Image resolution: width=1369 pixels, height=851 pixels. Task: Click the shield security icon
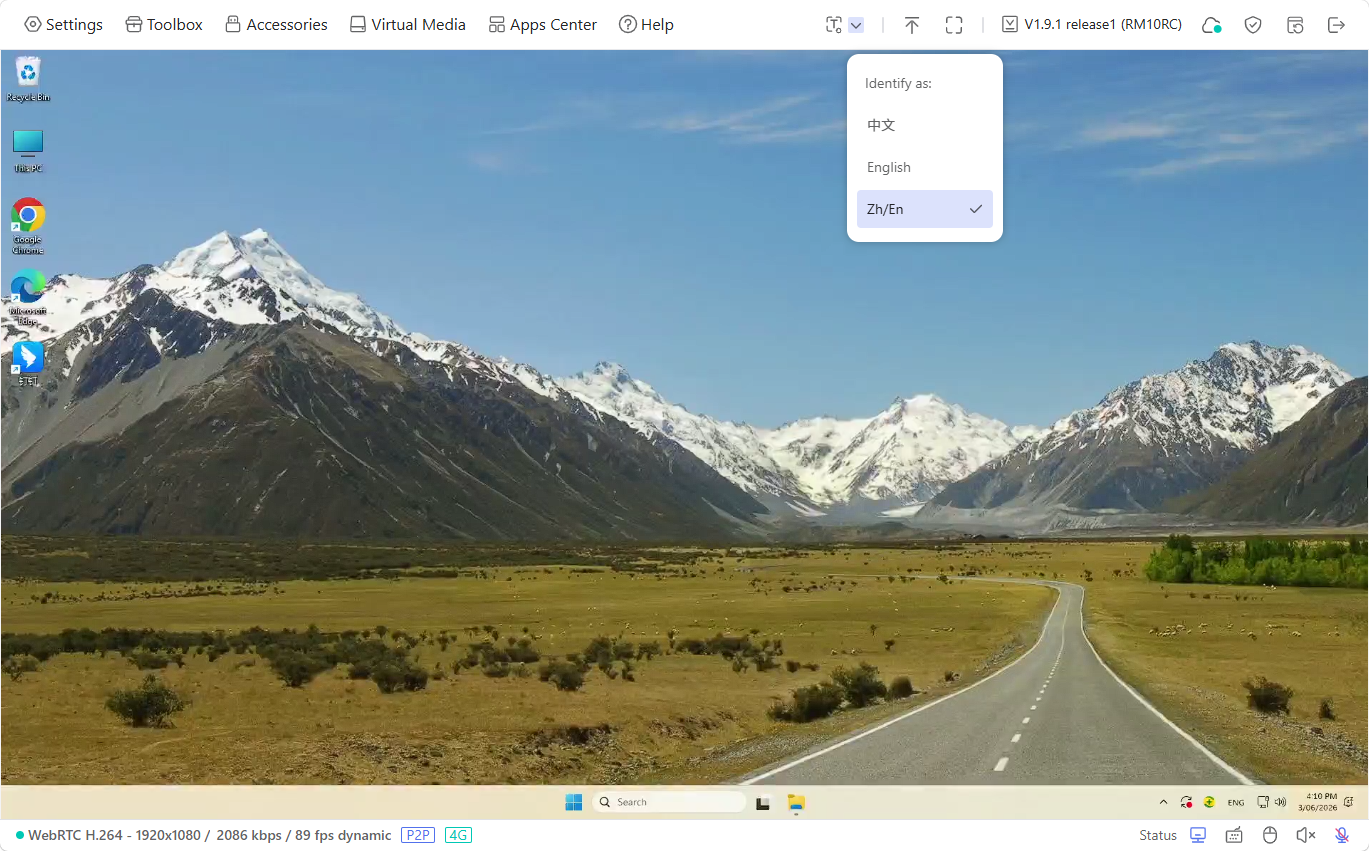(x=1253, y=25)
